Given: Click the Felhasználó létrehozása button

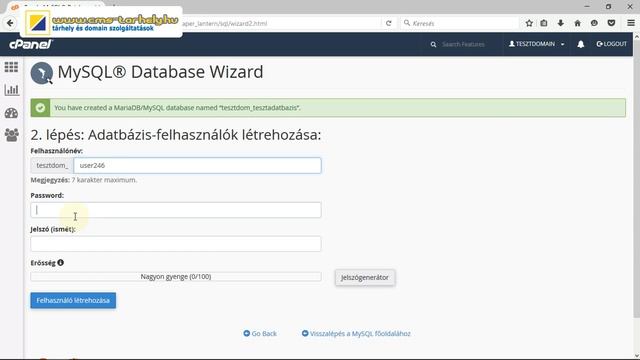Looking at the screenshot, I should [x=73, y=300].
